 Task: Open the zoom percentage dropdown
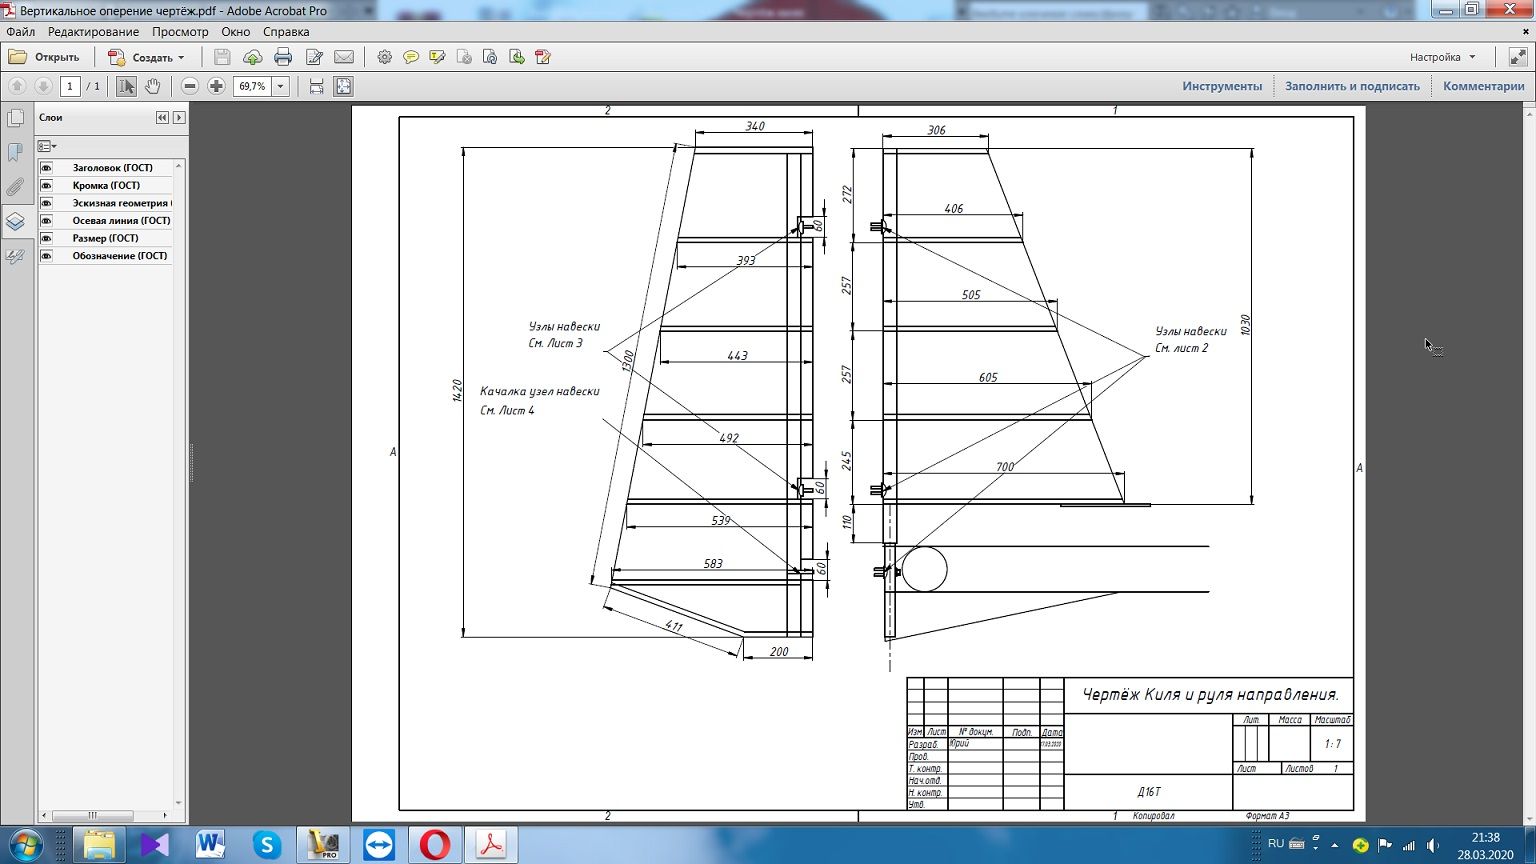[x=280, y=87]
